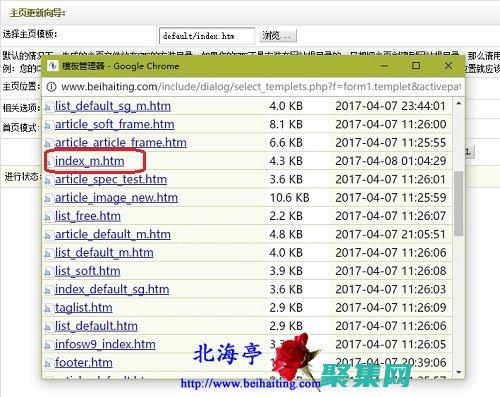This screenshot has height=397, width=500.
Task: Click the date 2017-04-07 11:26:09
Action: pyautogui.click(x=391, y=308)
